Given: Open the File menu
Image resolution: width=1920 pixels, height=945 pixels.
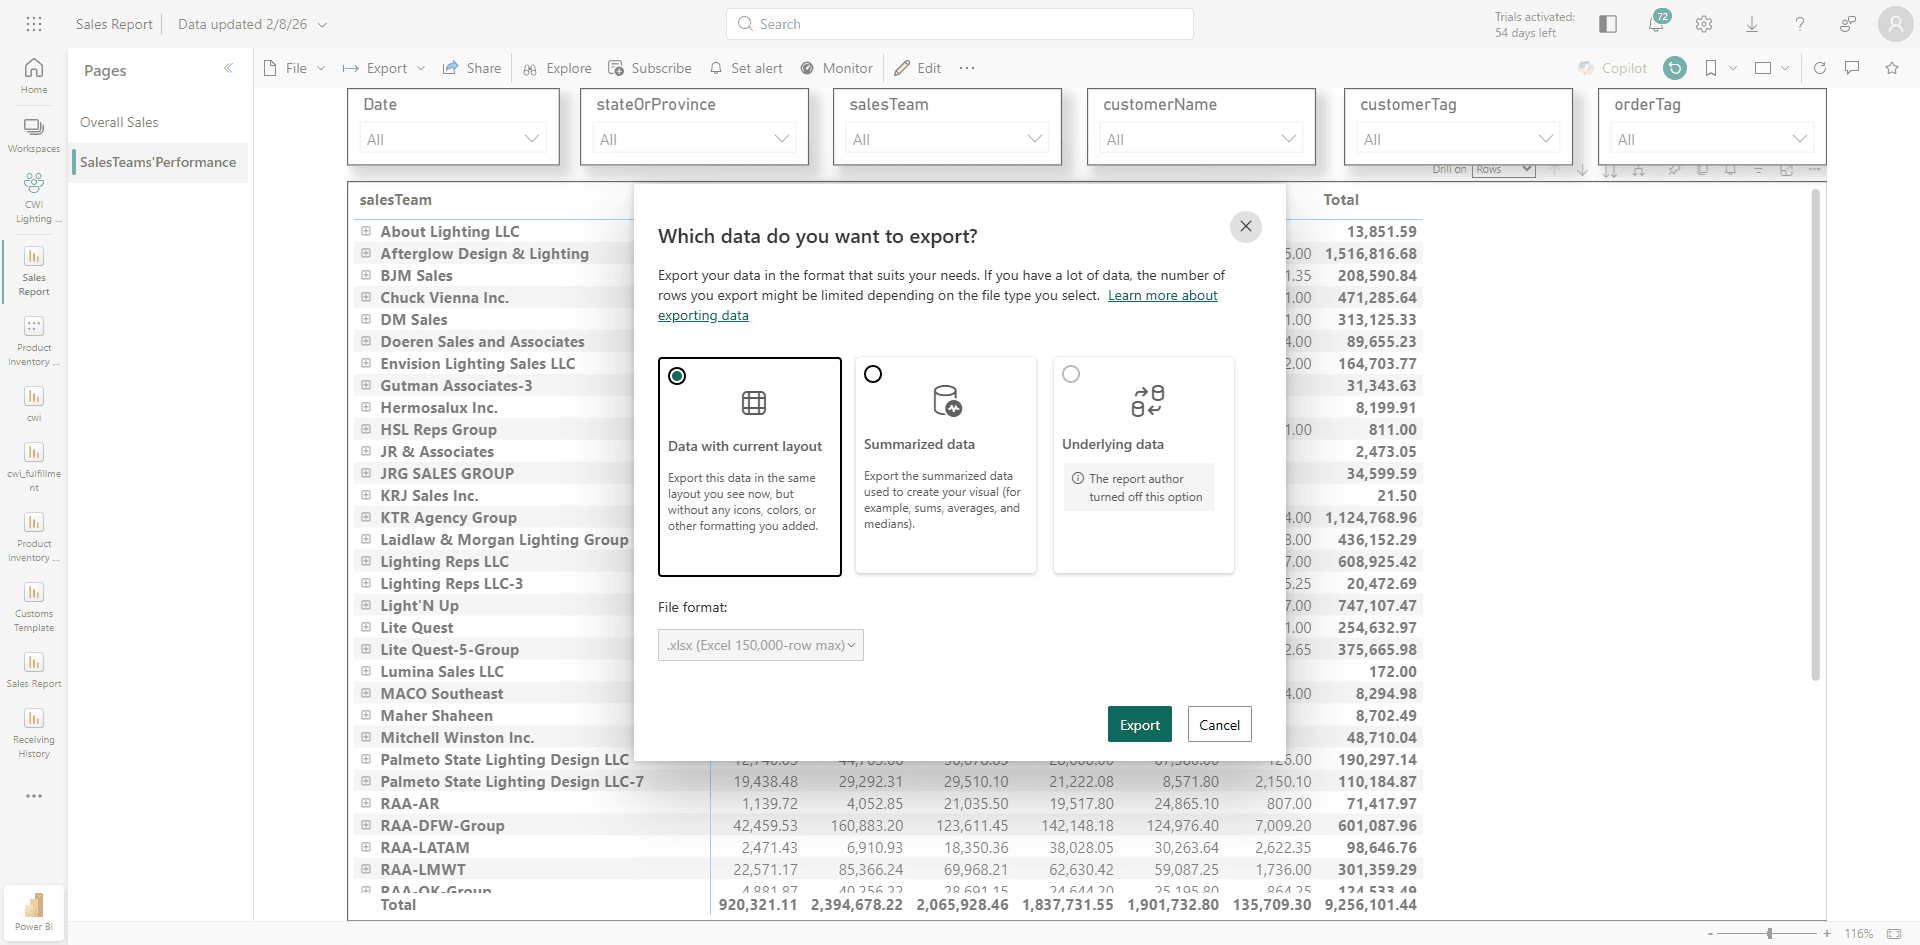Looking at the screenshot, I should [295, 68].
